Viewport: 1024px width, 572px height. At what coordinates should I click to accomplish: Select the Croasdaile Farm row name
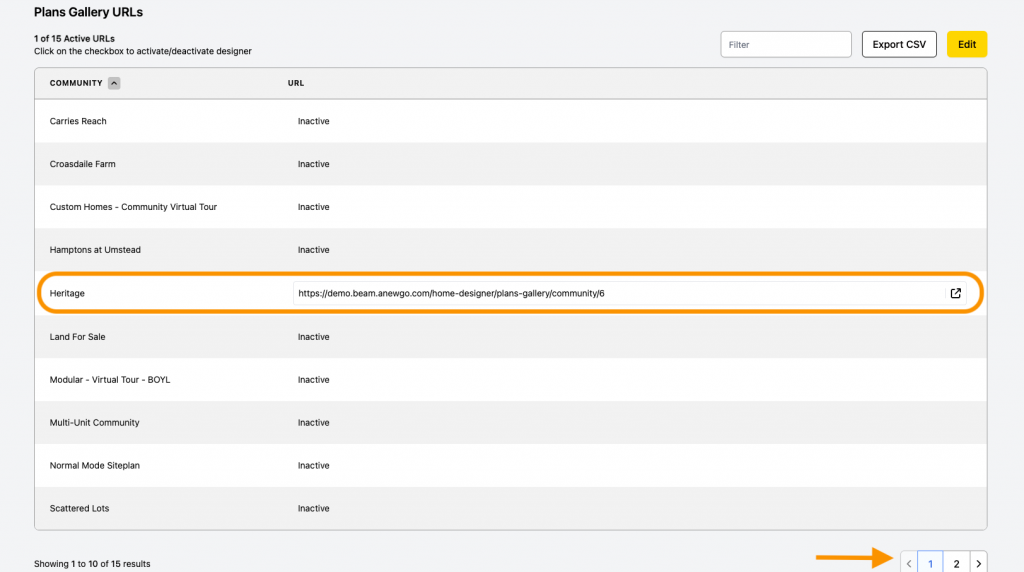pyautogui.click(x=82, y=164)
